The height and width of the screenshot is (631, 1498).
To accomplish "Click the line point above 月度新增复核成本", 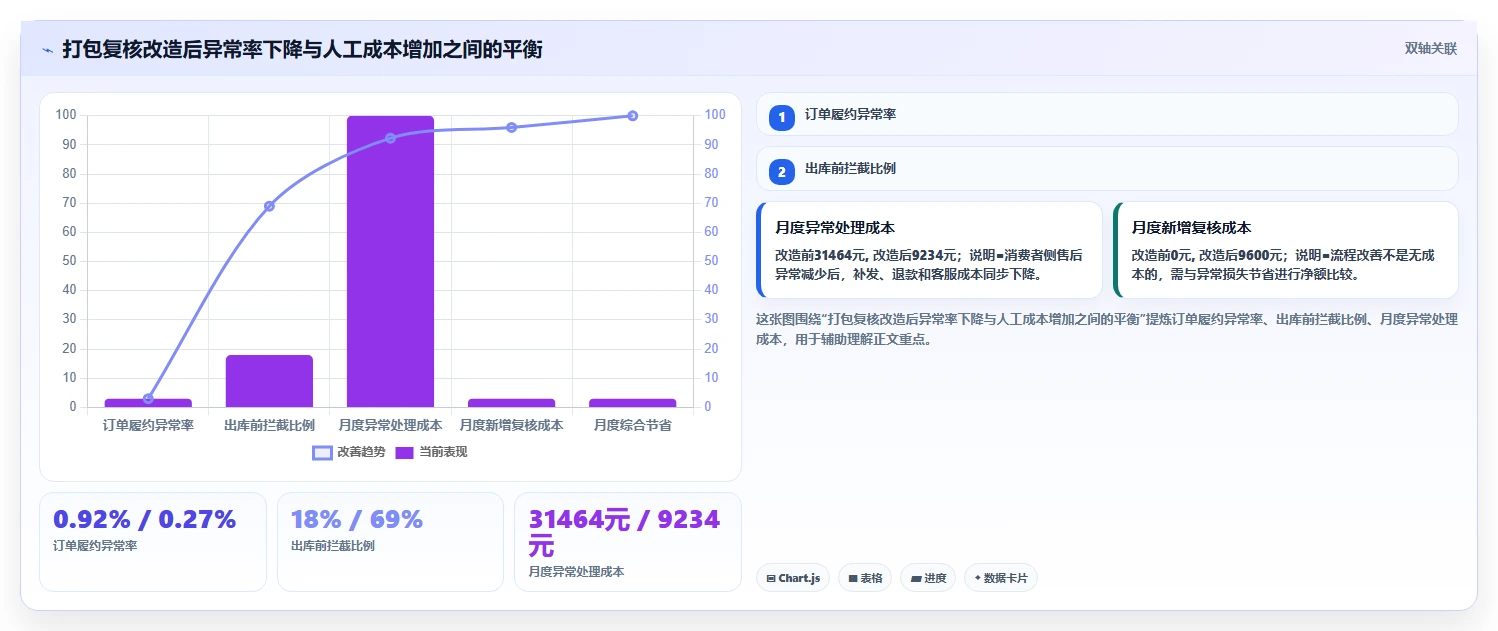I will click(x=511, y=127).
